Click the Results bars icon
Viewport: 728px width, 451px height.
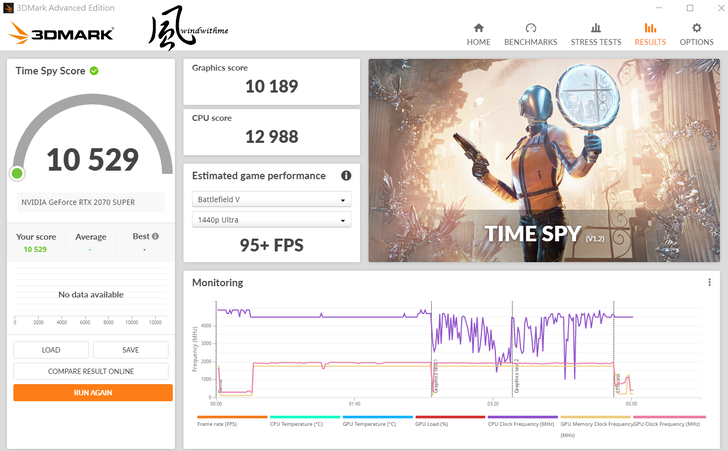650,28
